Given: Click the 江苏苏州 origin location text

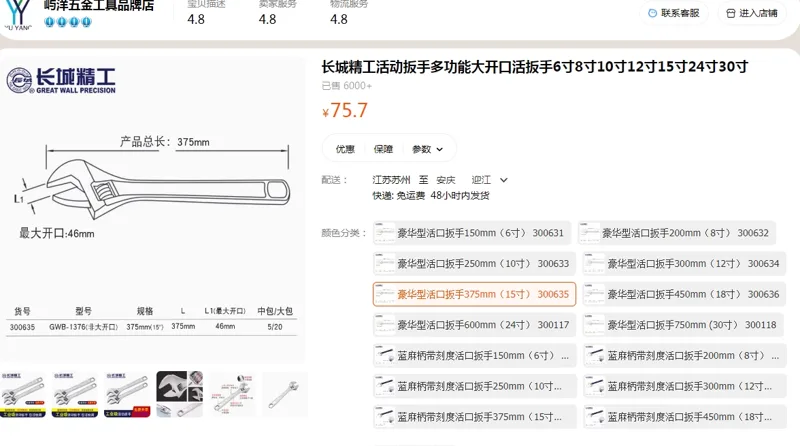Looking at the screenshot, I should 391,180.
